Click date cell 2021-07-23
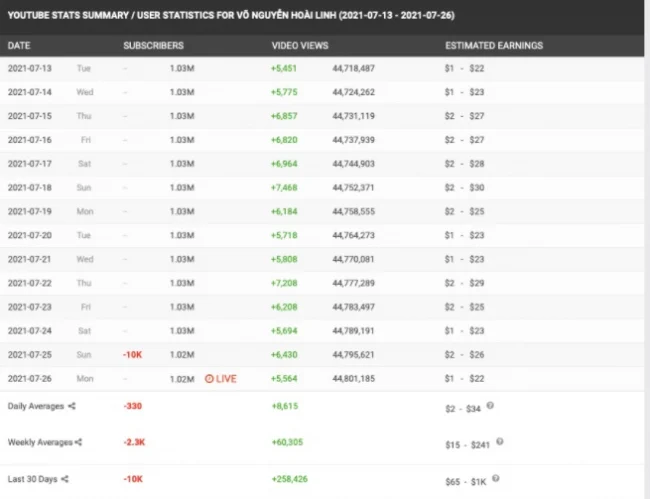This screenshot has height=499, width=650. (x=30, y=307)
